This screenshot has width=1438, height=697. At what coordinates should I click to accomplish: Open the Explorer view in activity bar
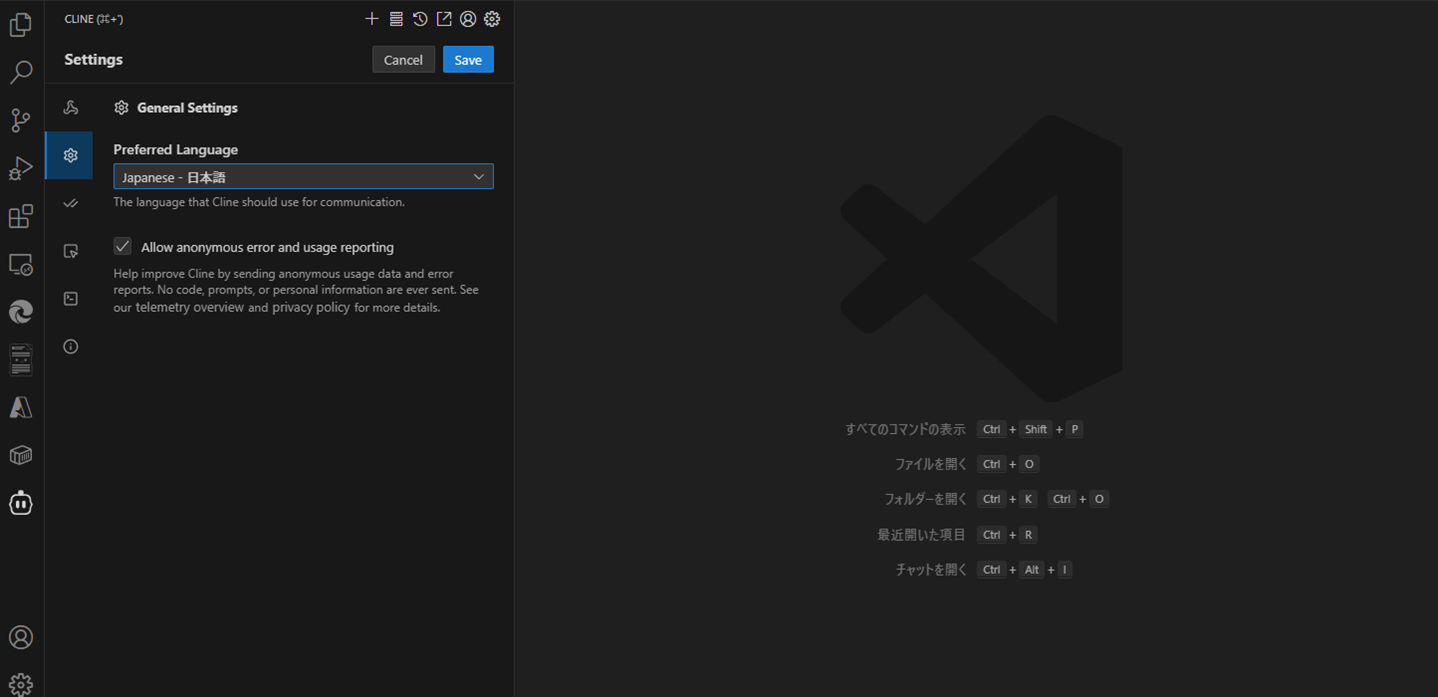tap(20, 25)
